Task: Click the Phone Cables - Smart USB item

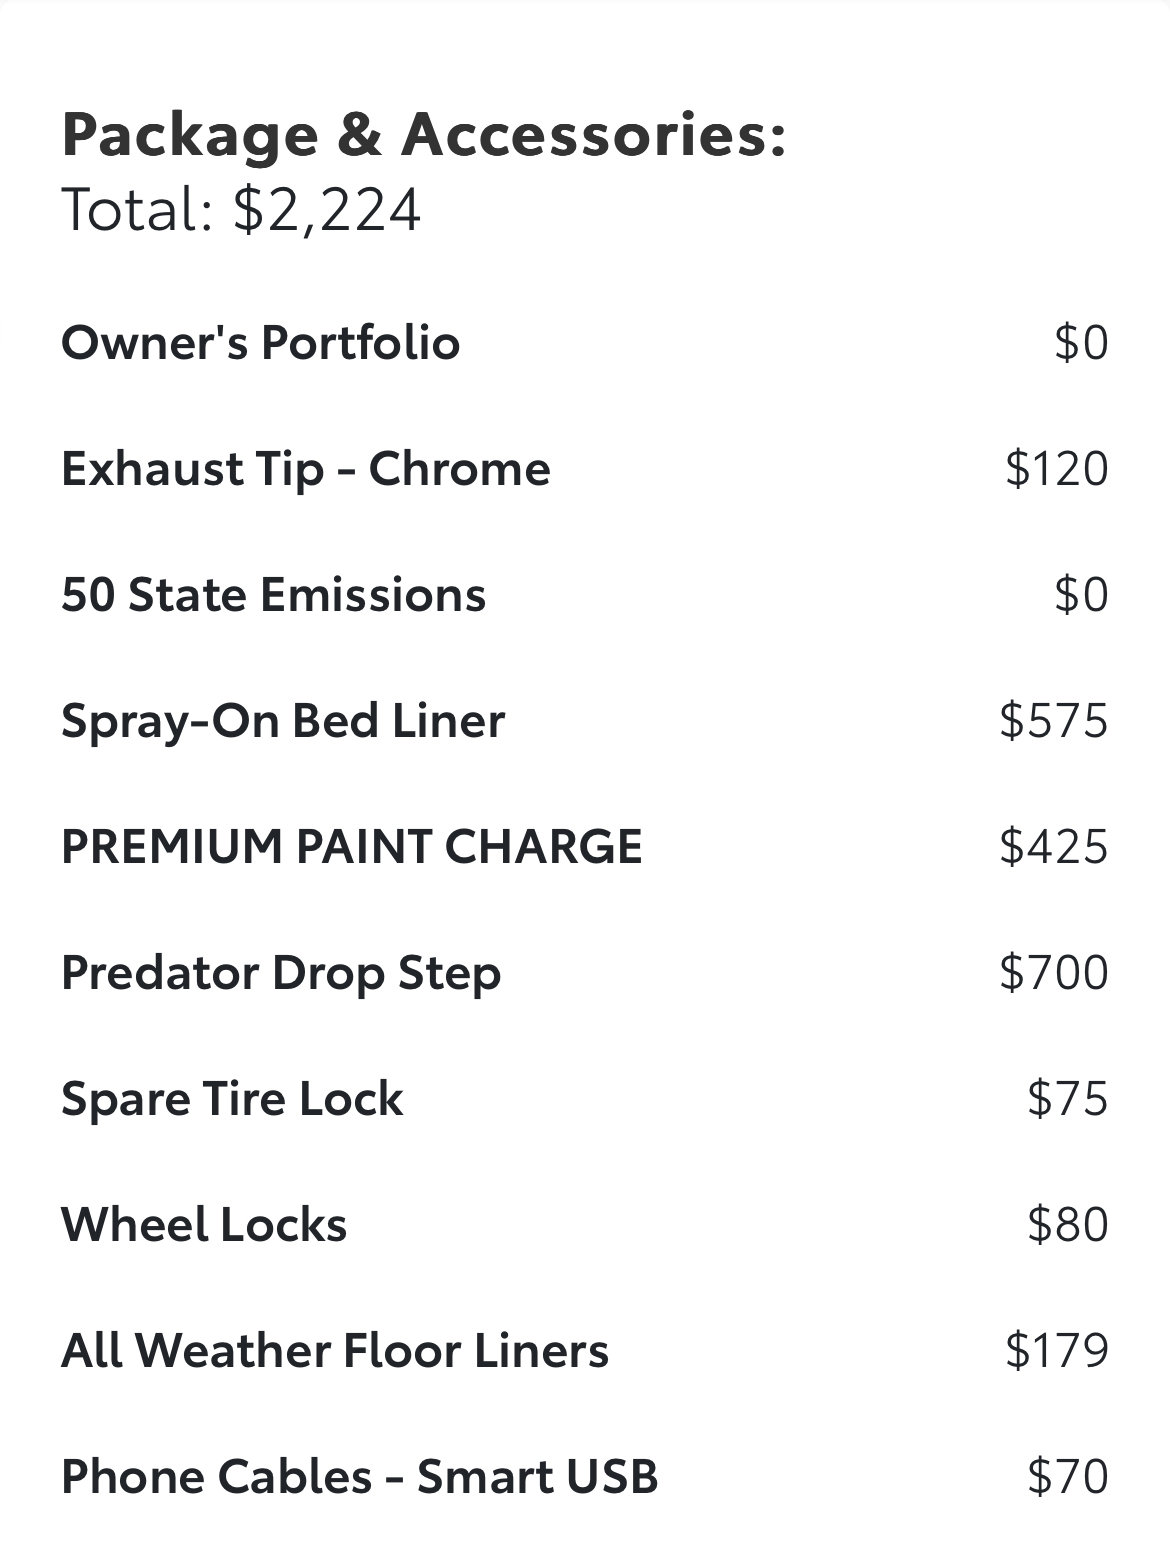Action: 359,1477
